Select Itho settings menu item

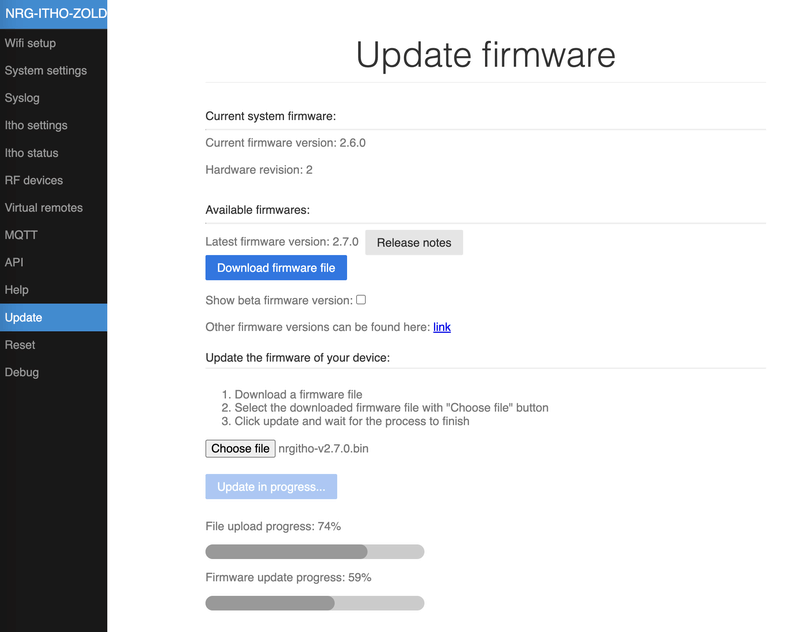click(36, 125)
